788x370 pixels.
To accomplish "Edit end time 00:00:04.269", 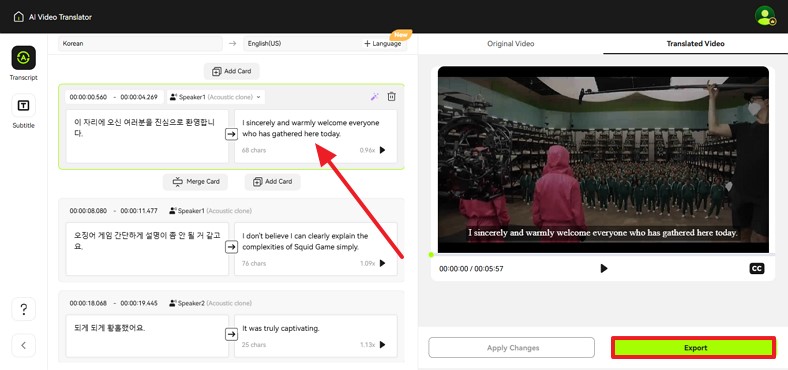I will click(139, 97).
